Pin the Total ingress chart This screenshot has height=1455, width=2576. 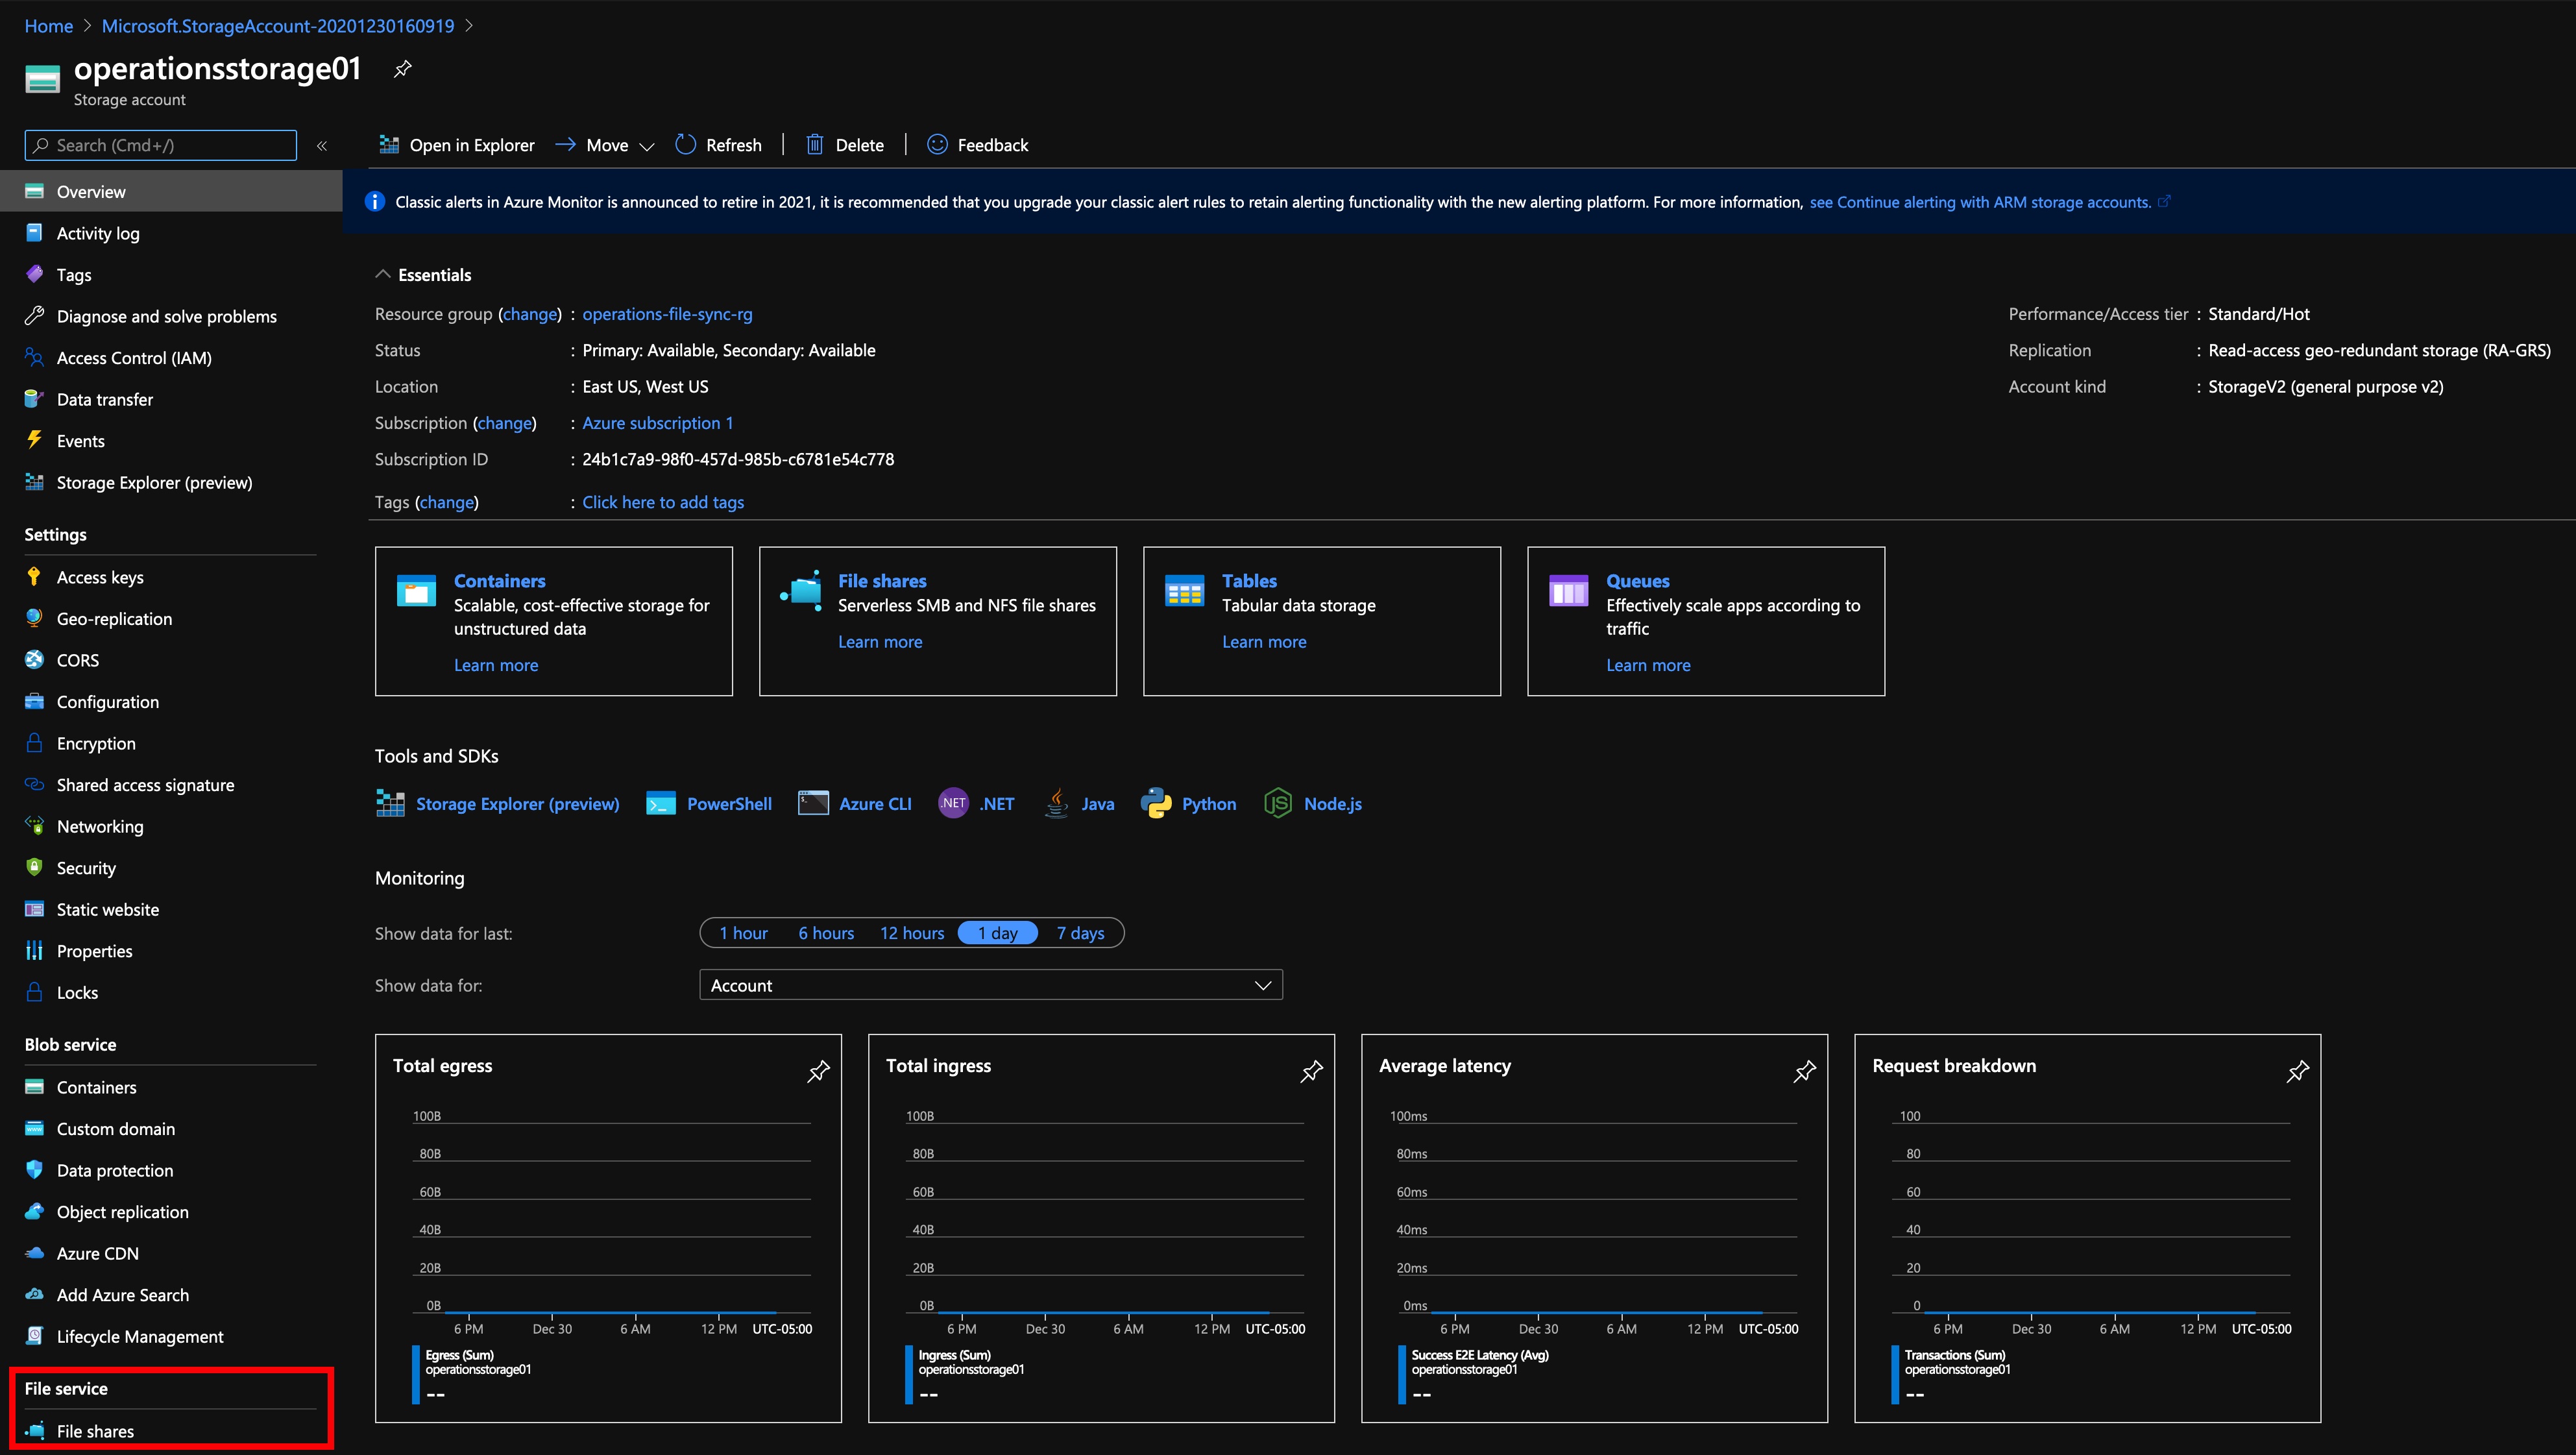(x=1311, y=1071)
